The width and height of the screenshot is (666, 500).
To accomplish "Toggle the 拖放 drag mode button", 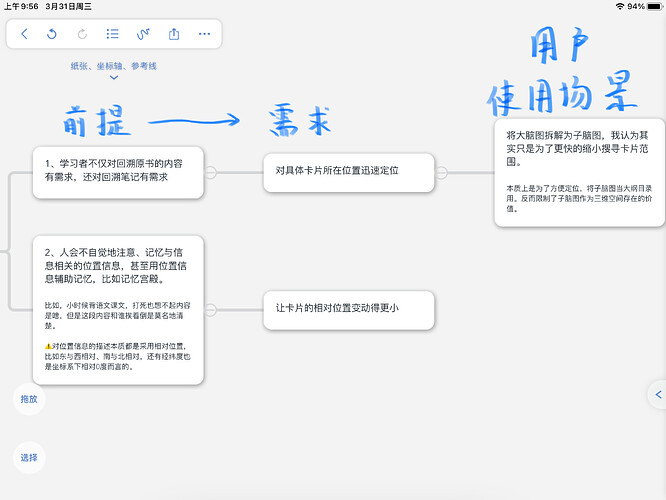I will click(x=29, y=399).
